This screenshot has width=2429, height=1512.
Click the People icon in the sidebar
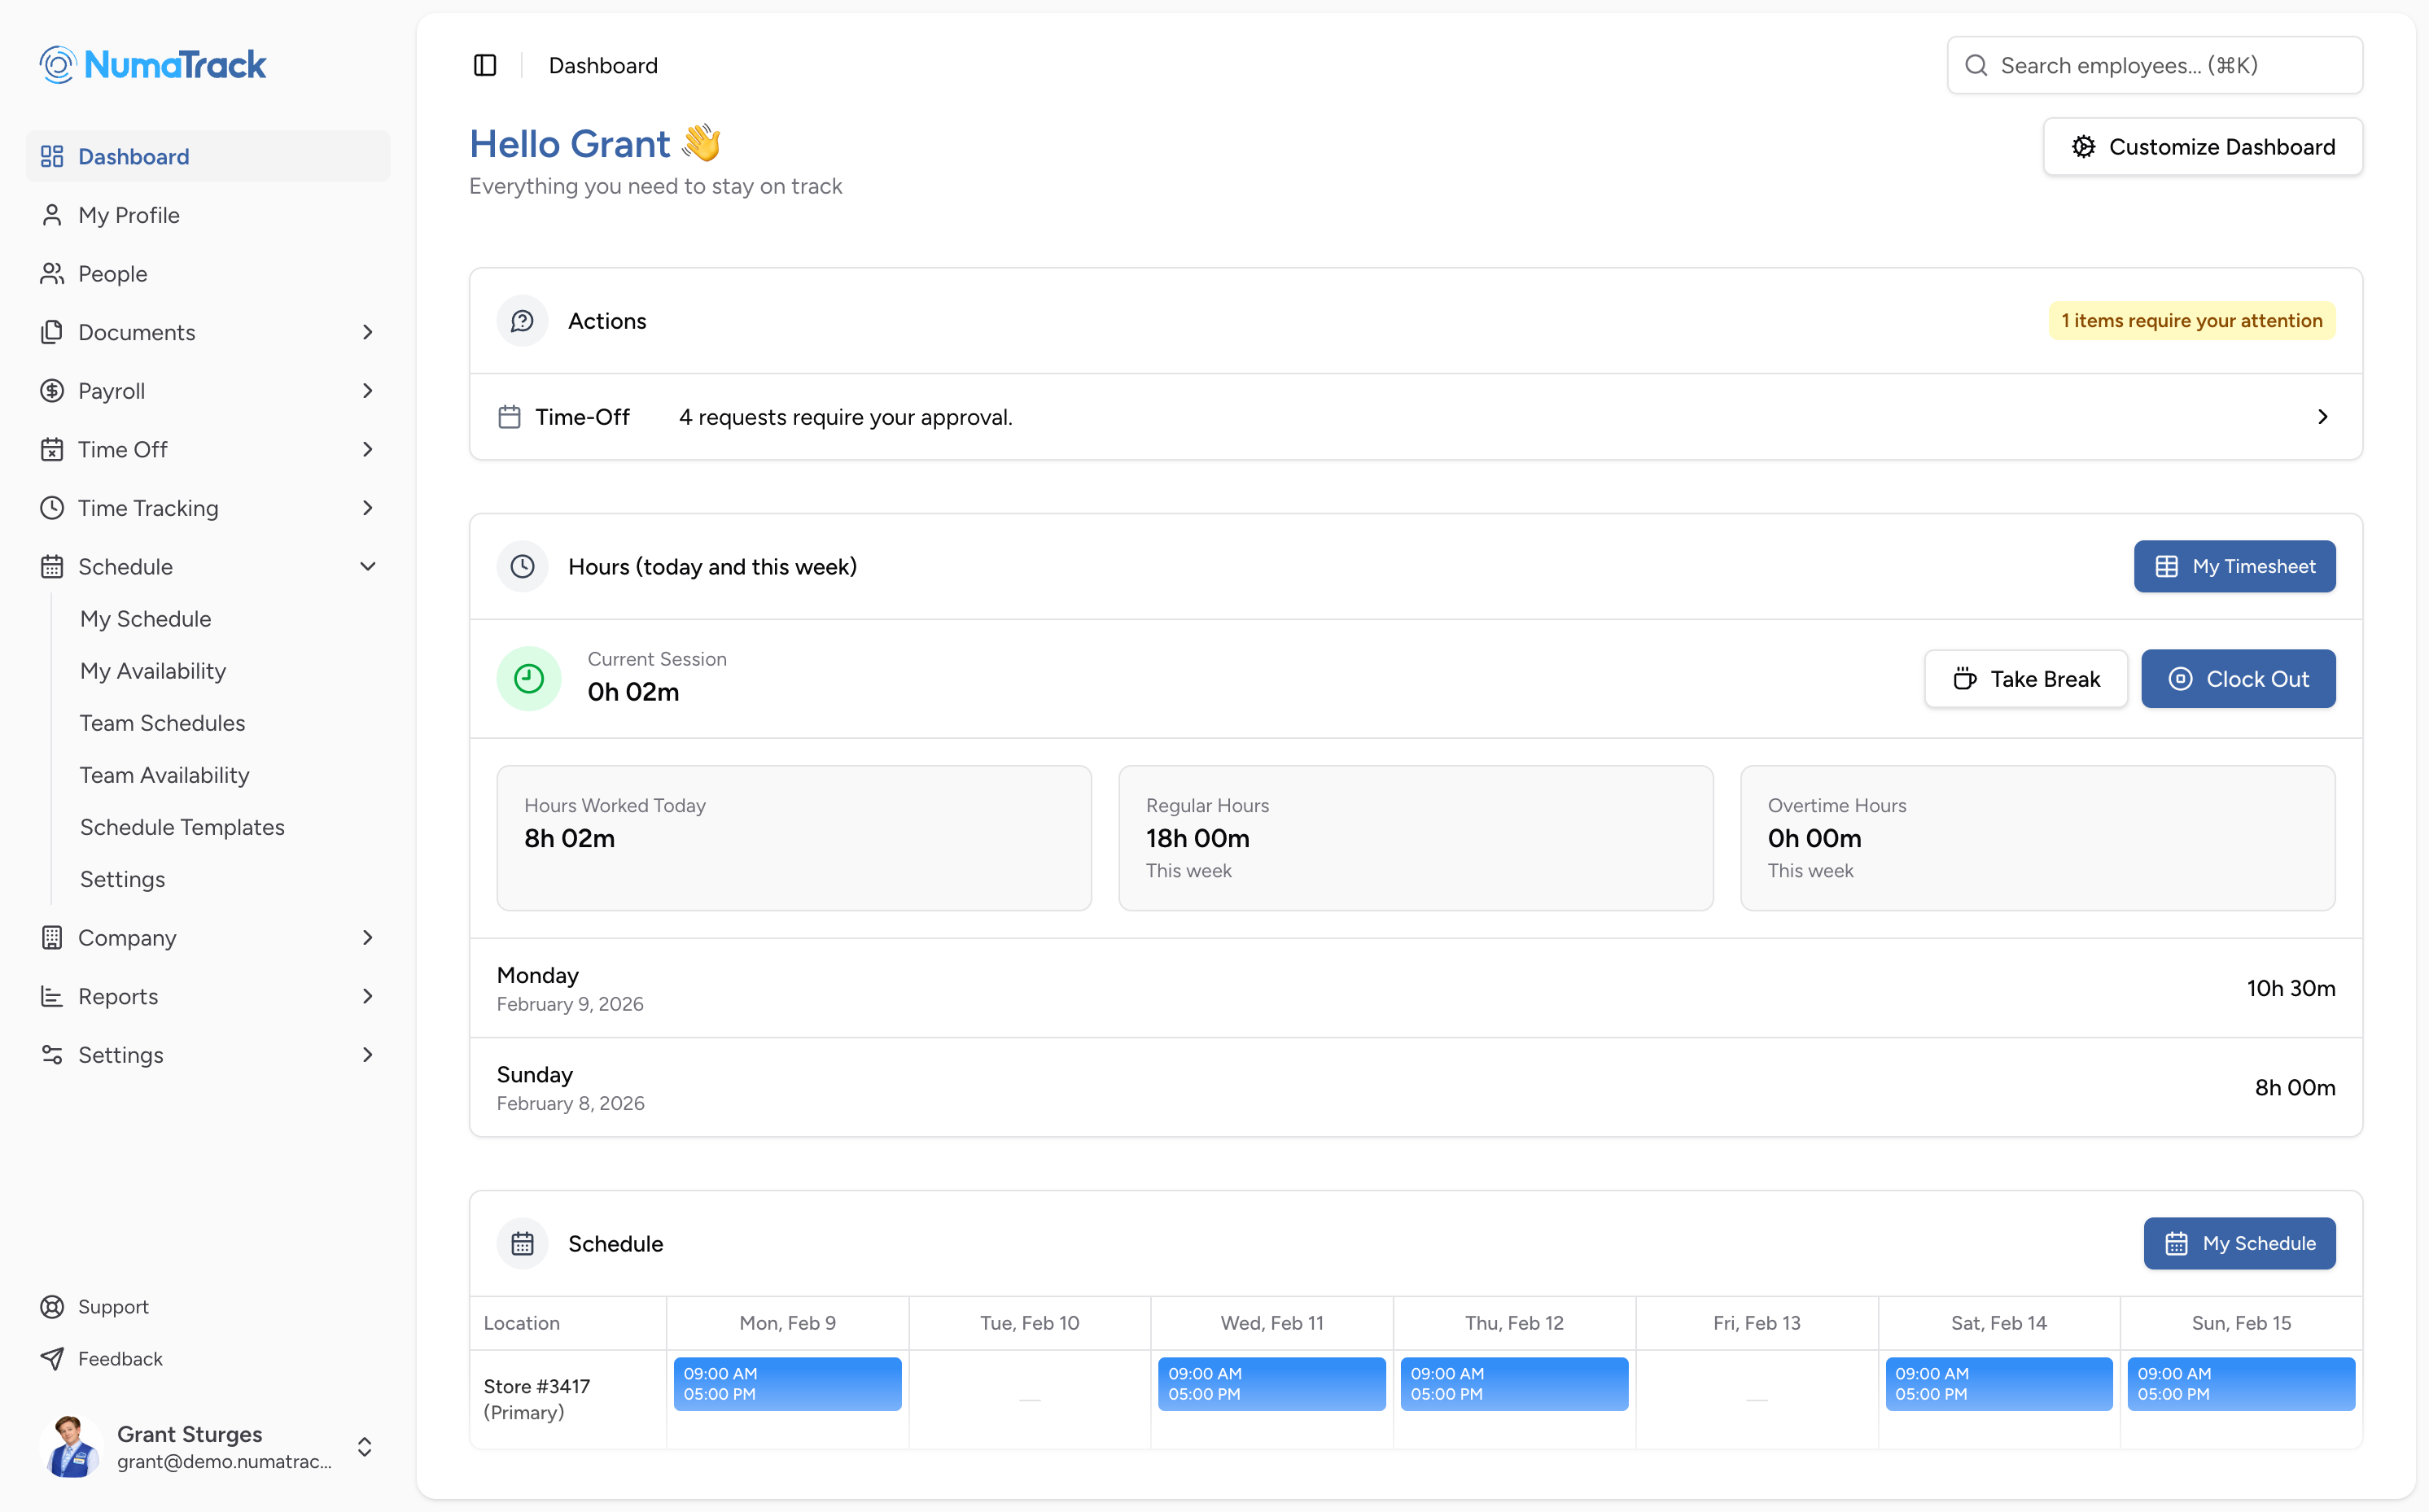53,273
